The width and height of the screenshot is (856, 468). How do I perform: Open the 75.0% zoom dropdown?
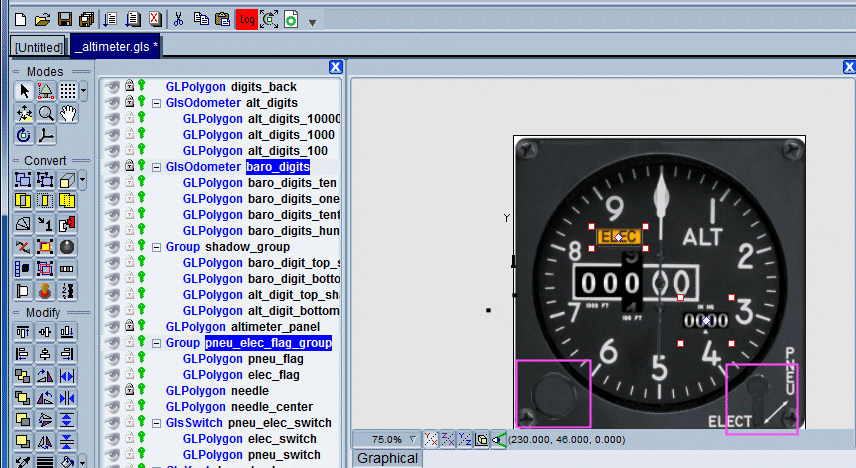(414, 439)
